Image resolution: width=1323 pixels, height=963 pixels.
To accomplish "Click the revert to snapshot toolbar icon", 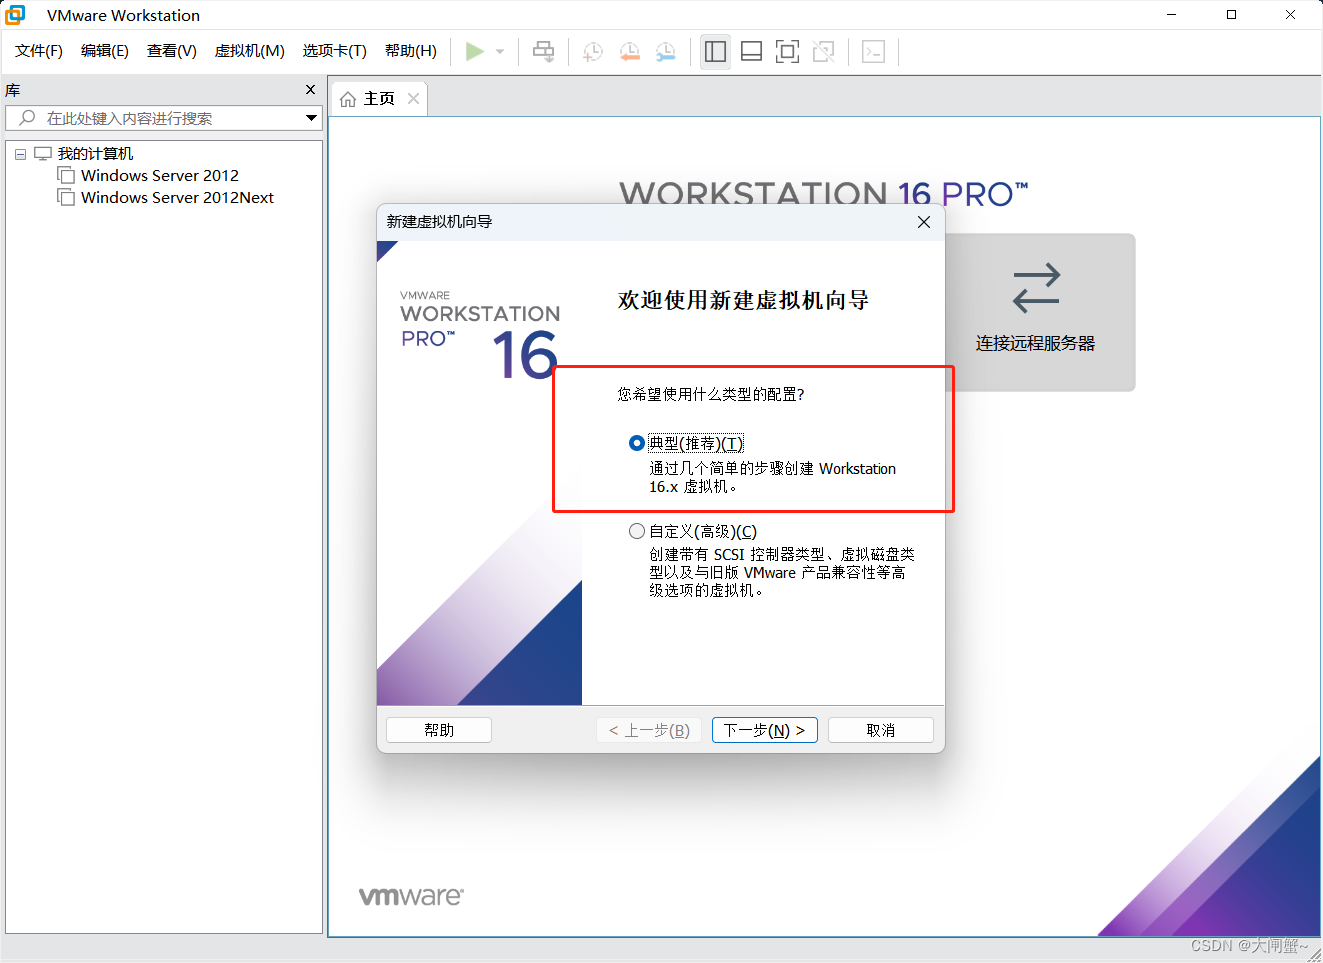I will coord(630,51).
